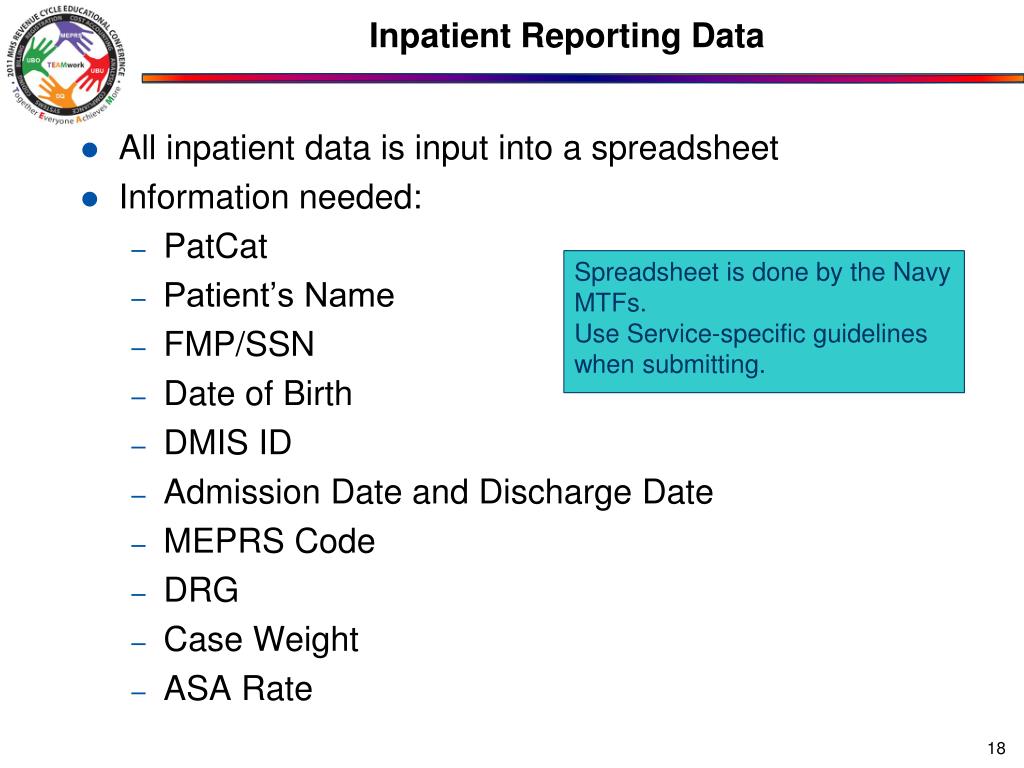Screen dimensions: 1024x768
Task: Click the gradient divider line under title
Action: click(x=583, y=78)
